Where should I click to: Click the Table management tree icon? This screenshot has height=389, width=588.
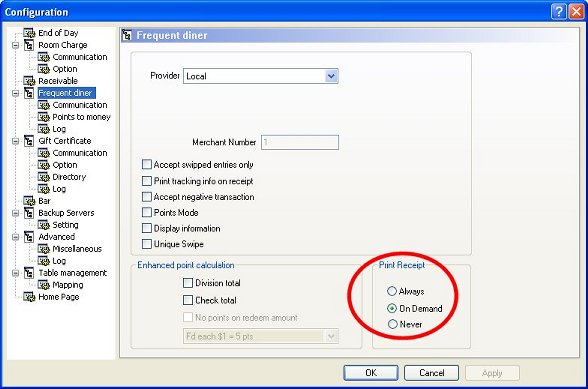(29, 273)
